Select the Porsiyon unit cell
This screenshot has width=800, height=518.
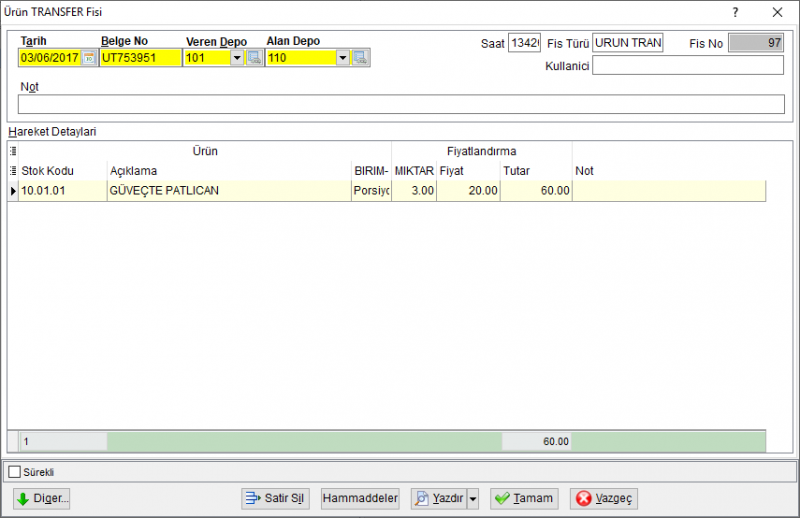pyautogui.click(x=371, y=191)
